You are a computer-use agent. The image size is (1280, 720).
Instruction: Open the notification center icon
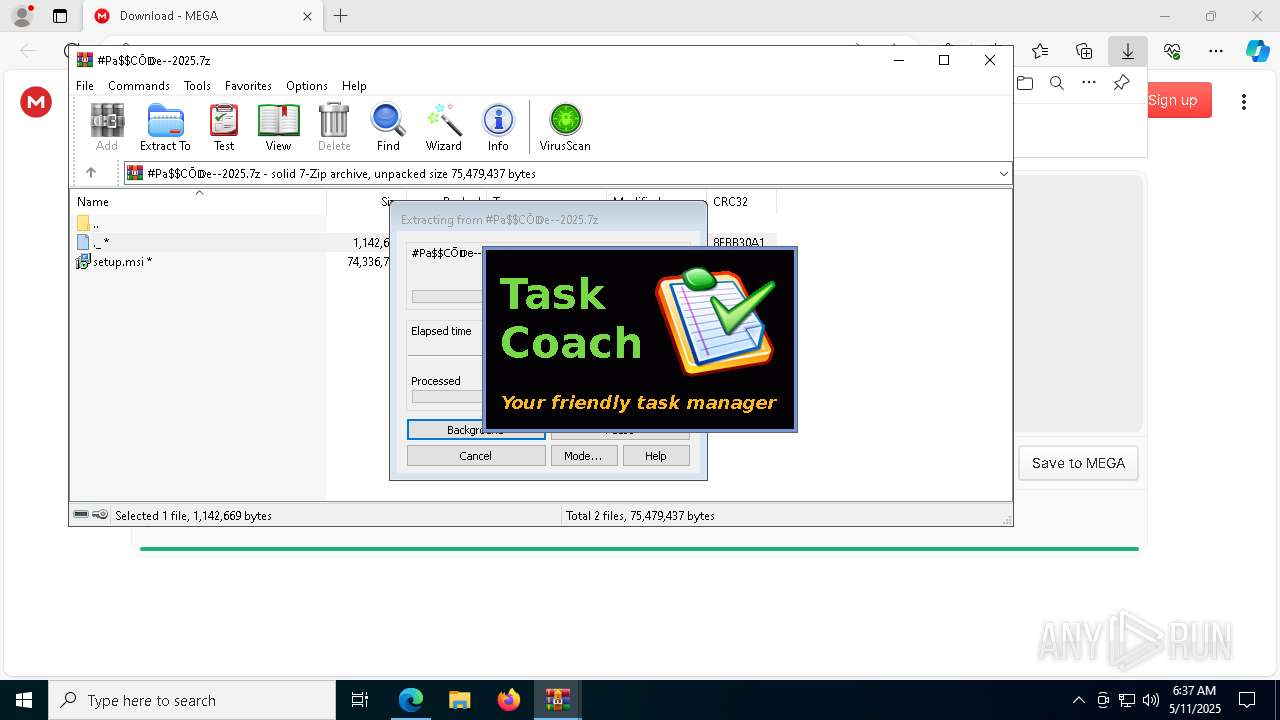tap(1247, 700)
